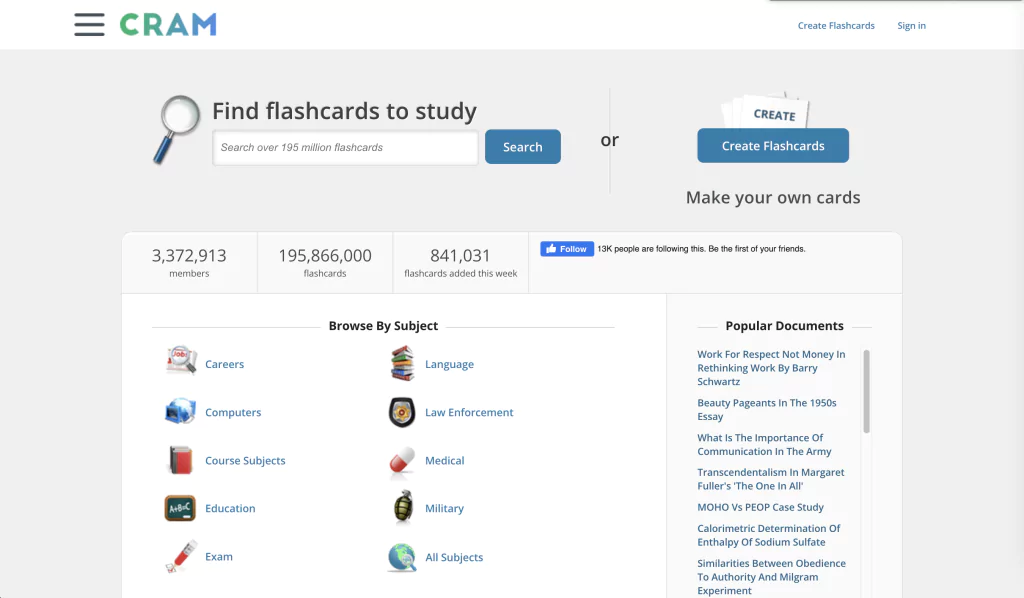Viewport: 1024px width, 598px height.
Task: Click the globe All Subjects icon
Action: tap(402, 558)
